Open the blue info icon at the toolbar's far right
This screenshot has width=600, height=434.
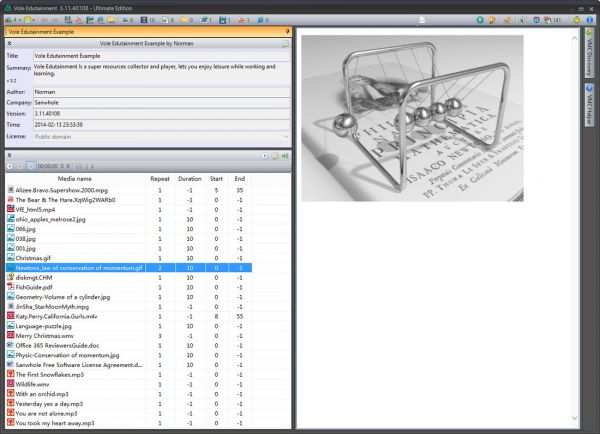[x=590, y=20]
